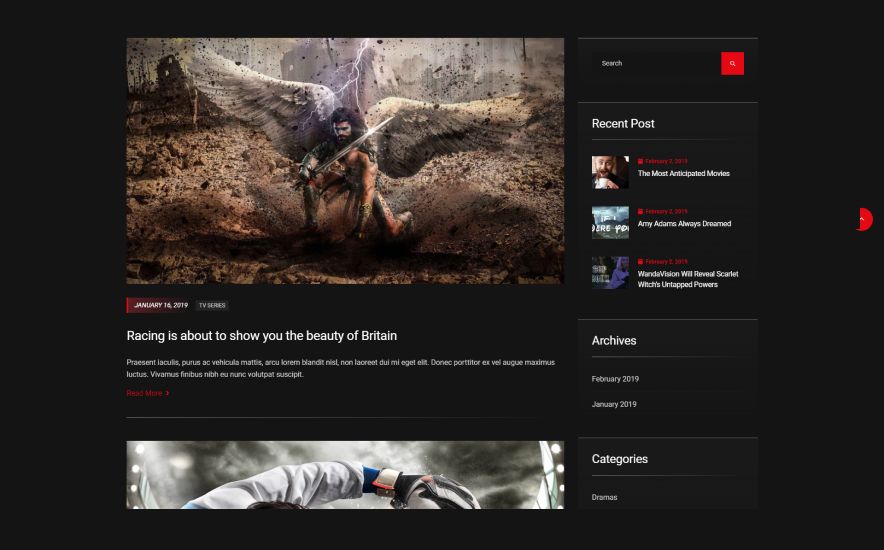Click the arrow next to Read More
Viewport: 884px width, 550px height.
coord(167,393)
